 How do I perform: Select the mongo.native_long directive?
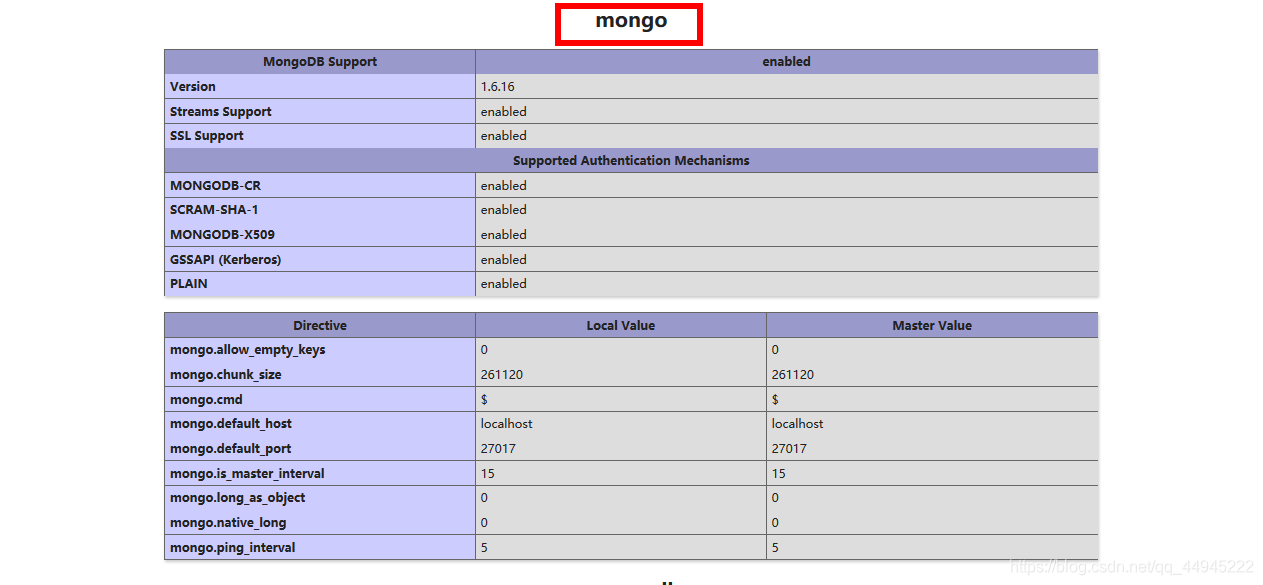coord(228,523)
